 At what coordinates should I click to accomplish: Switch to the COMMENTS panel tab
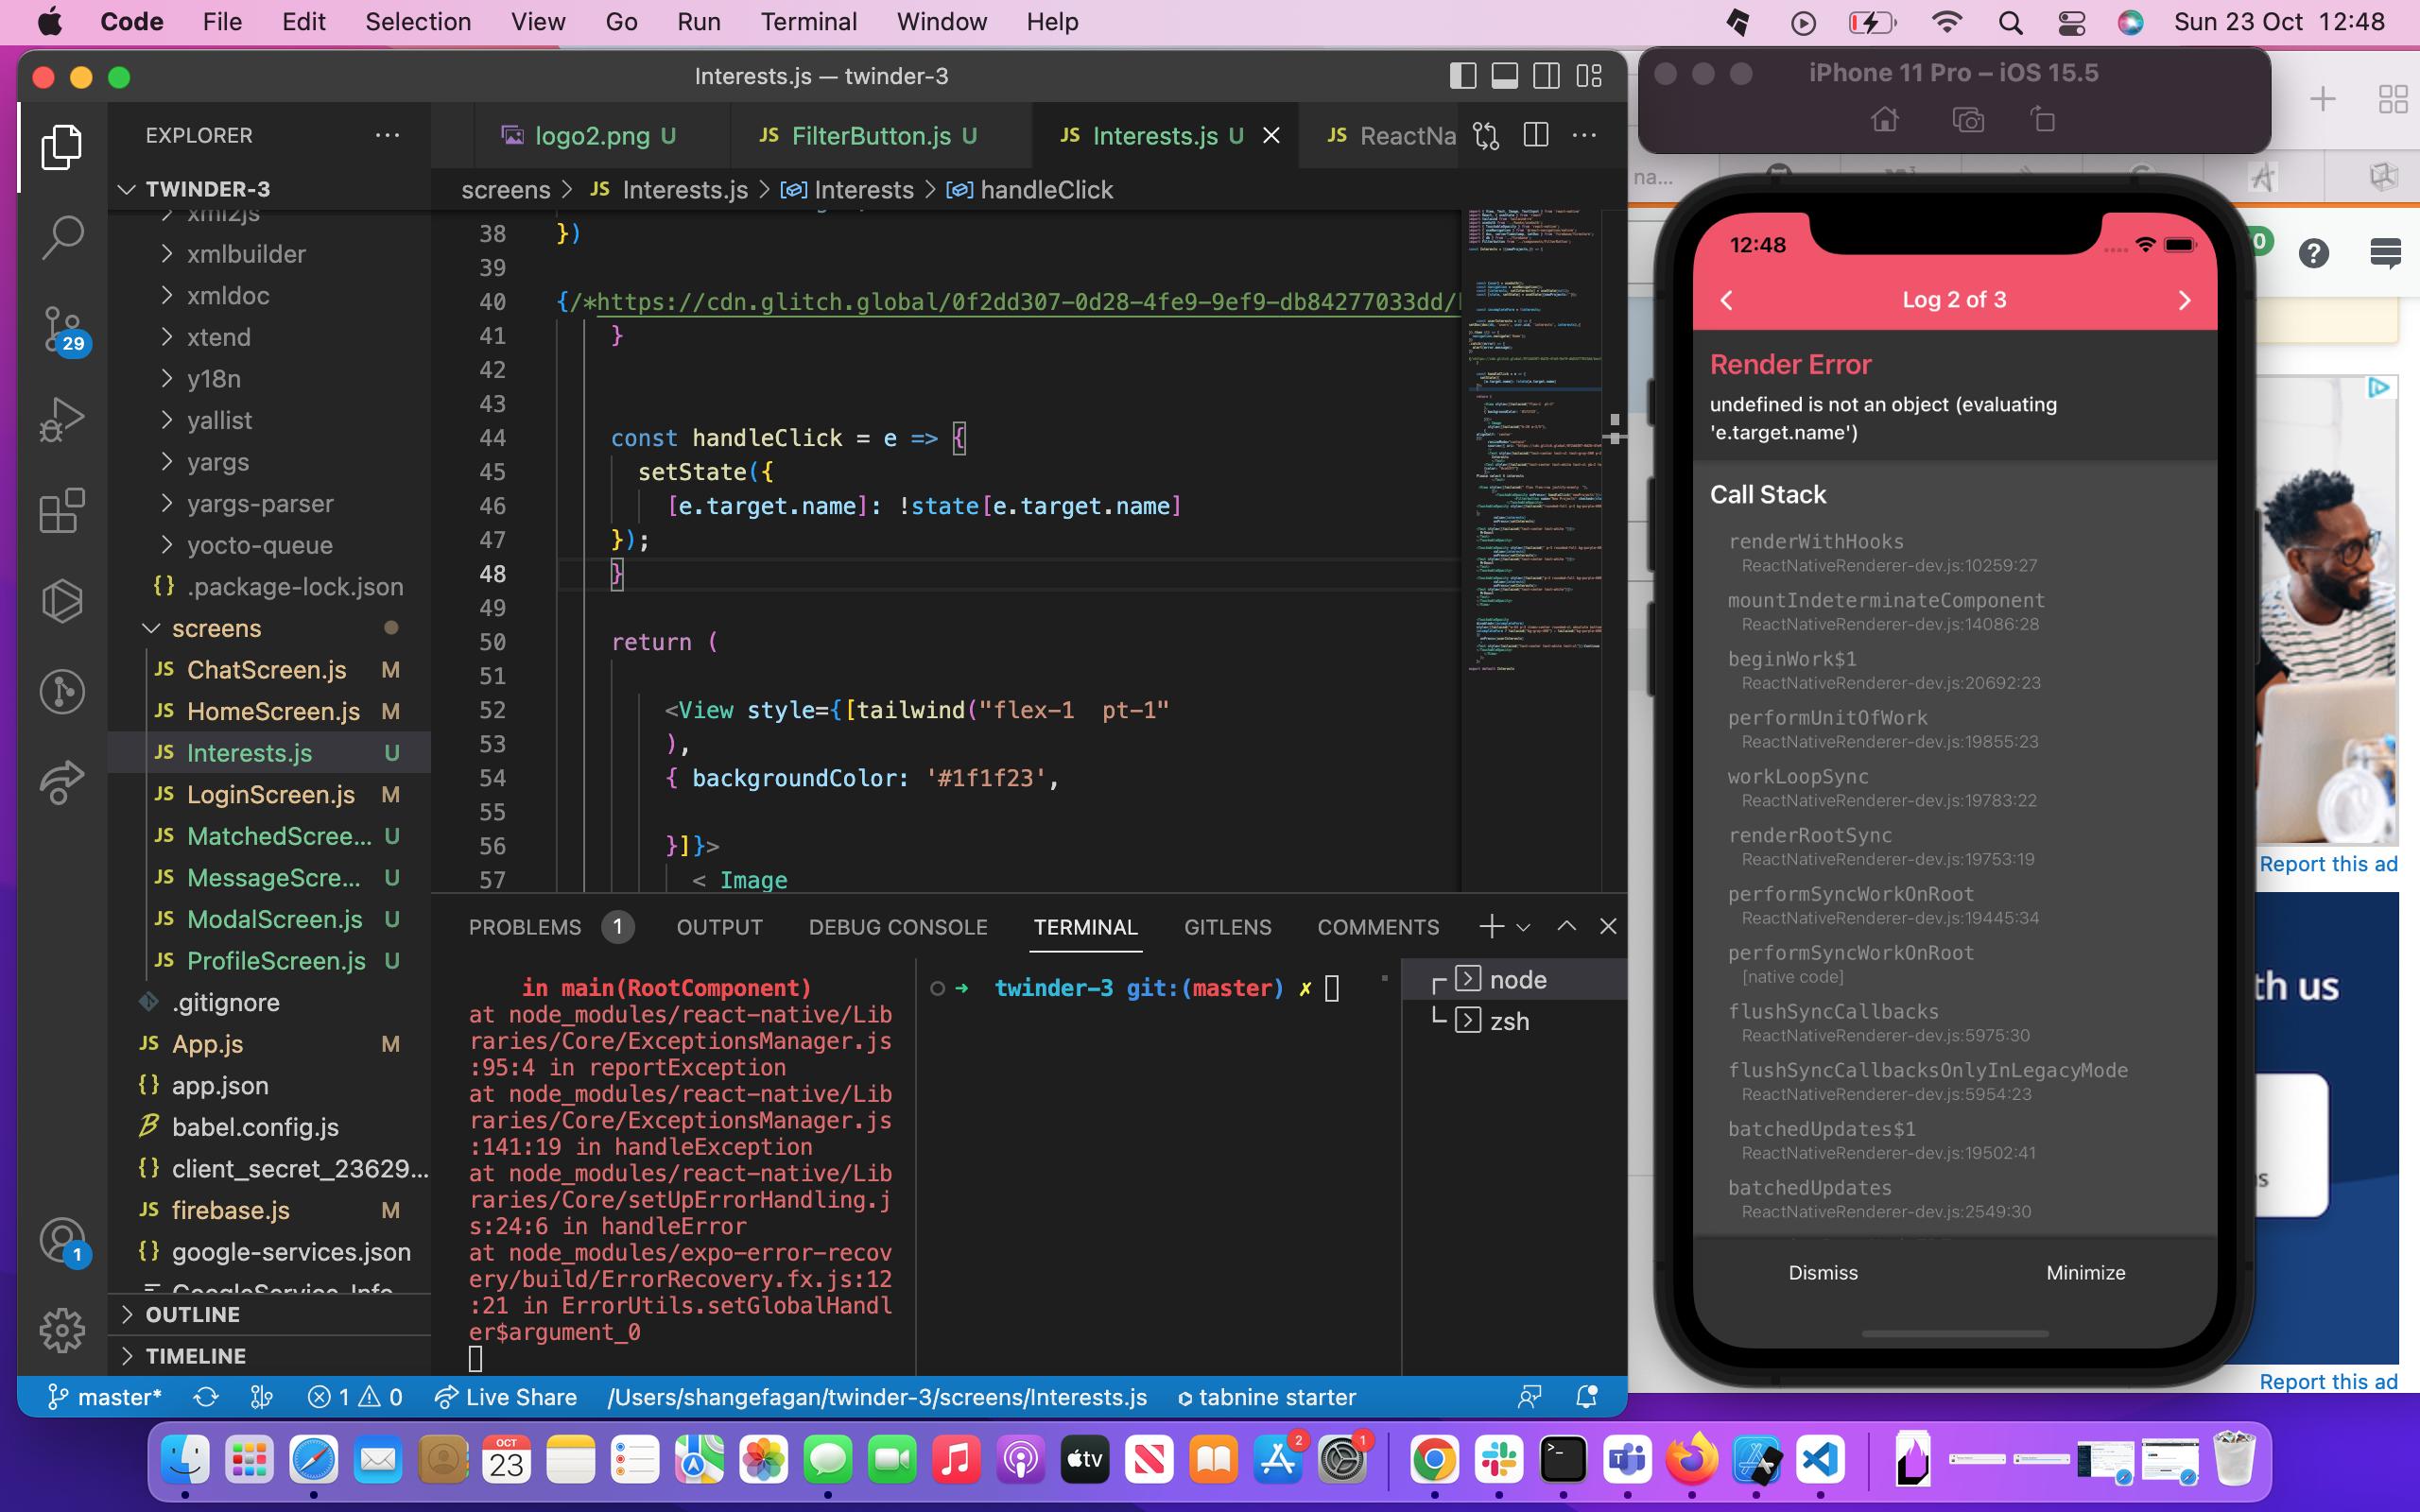(x=1378, y=927)
